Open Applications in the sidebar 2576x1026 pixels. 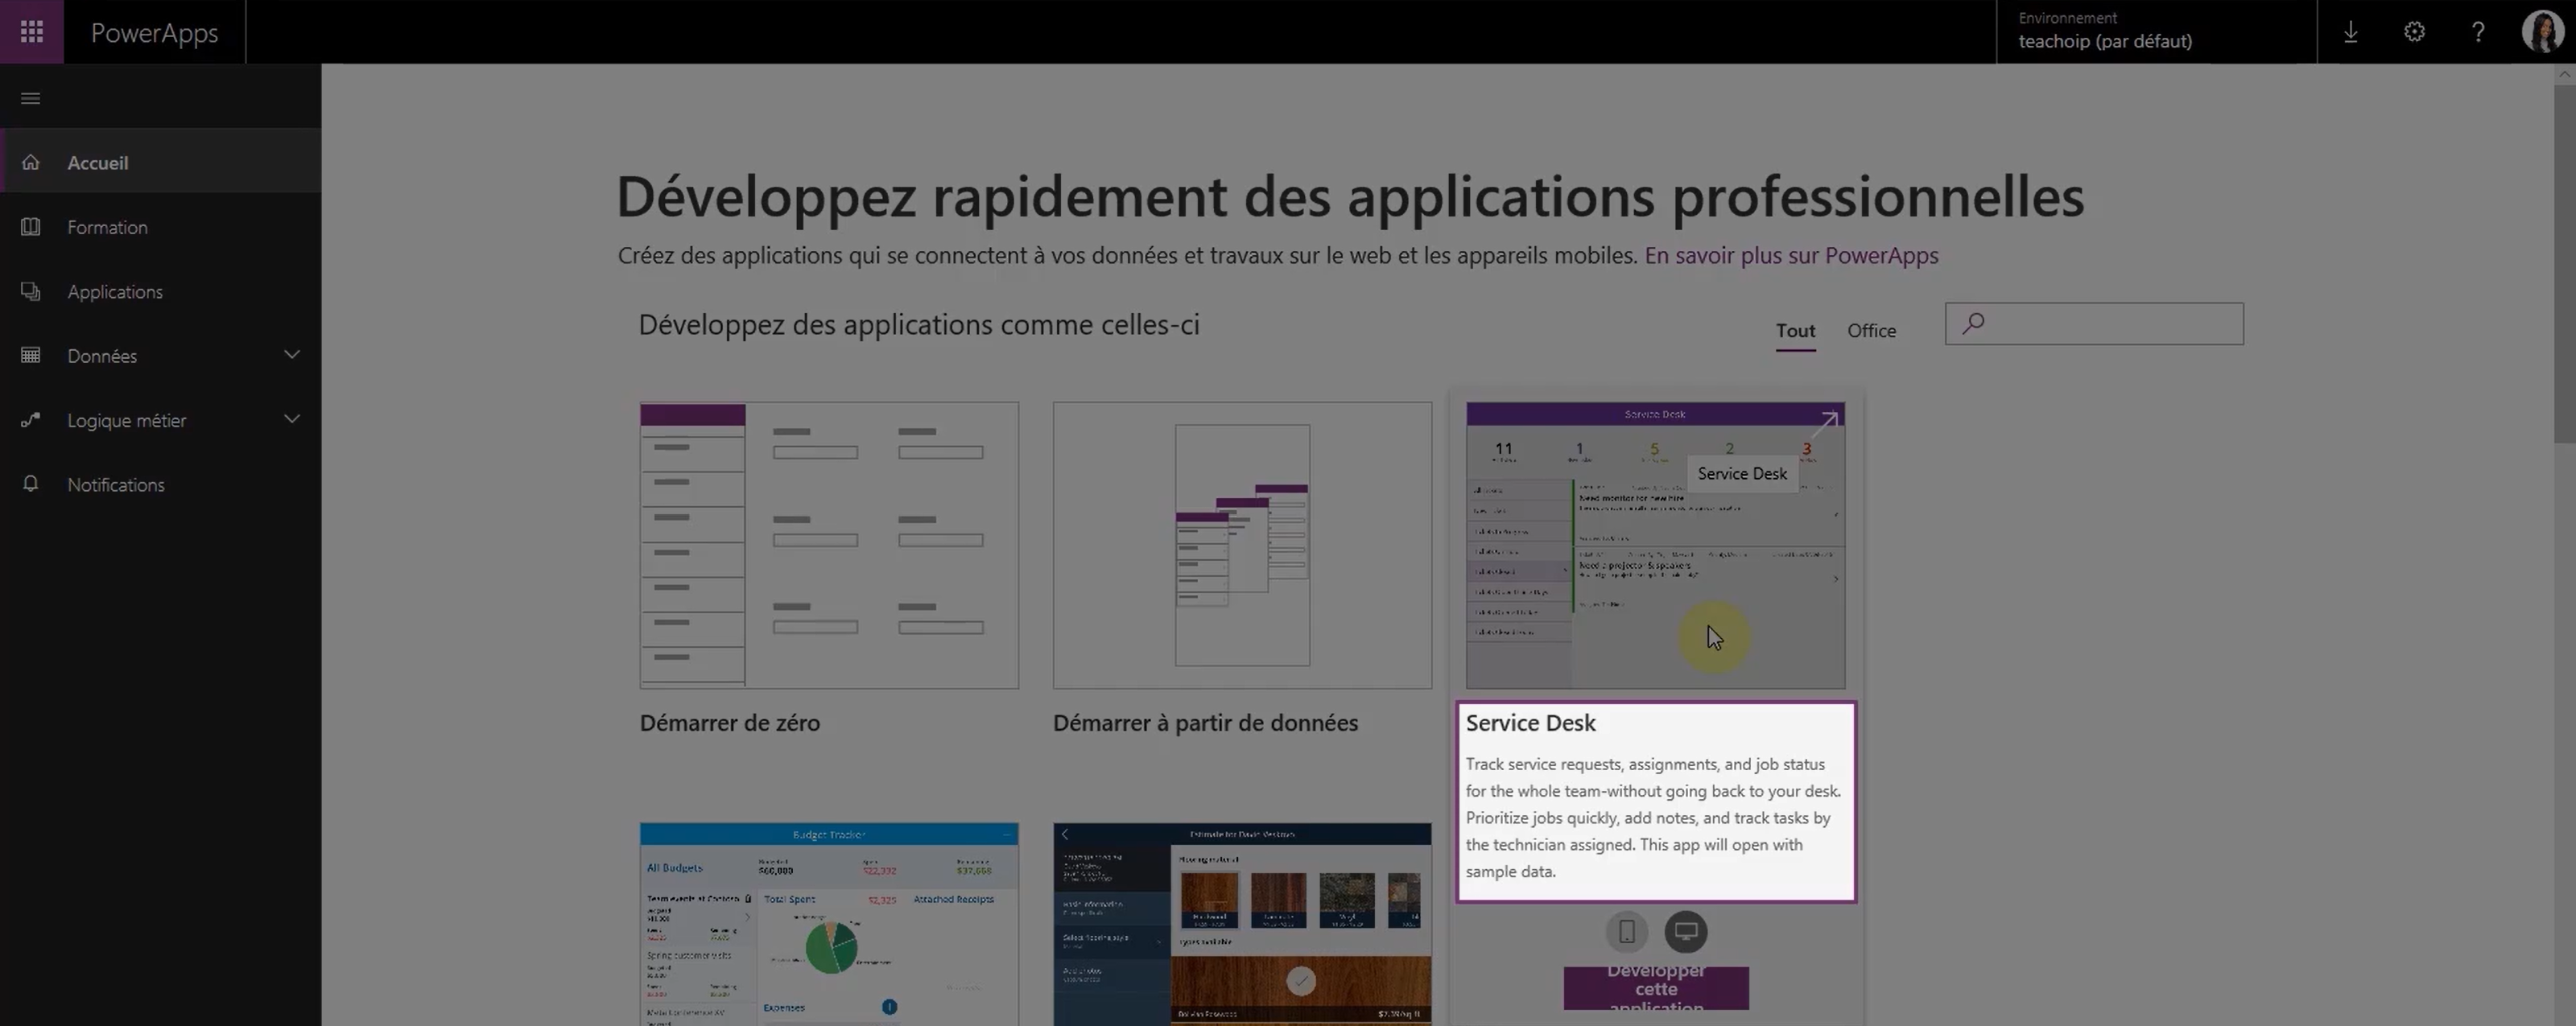click(160, 291)
